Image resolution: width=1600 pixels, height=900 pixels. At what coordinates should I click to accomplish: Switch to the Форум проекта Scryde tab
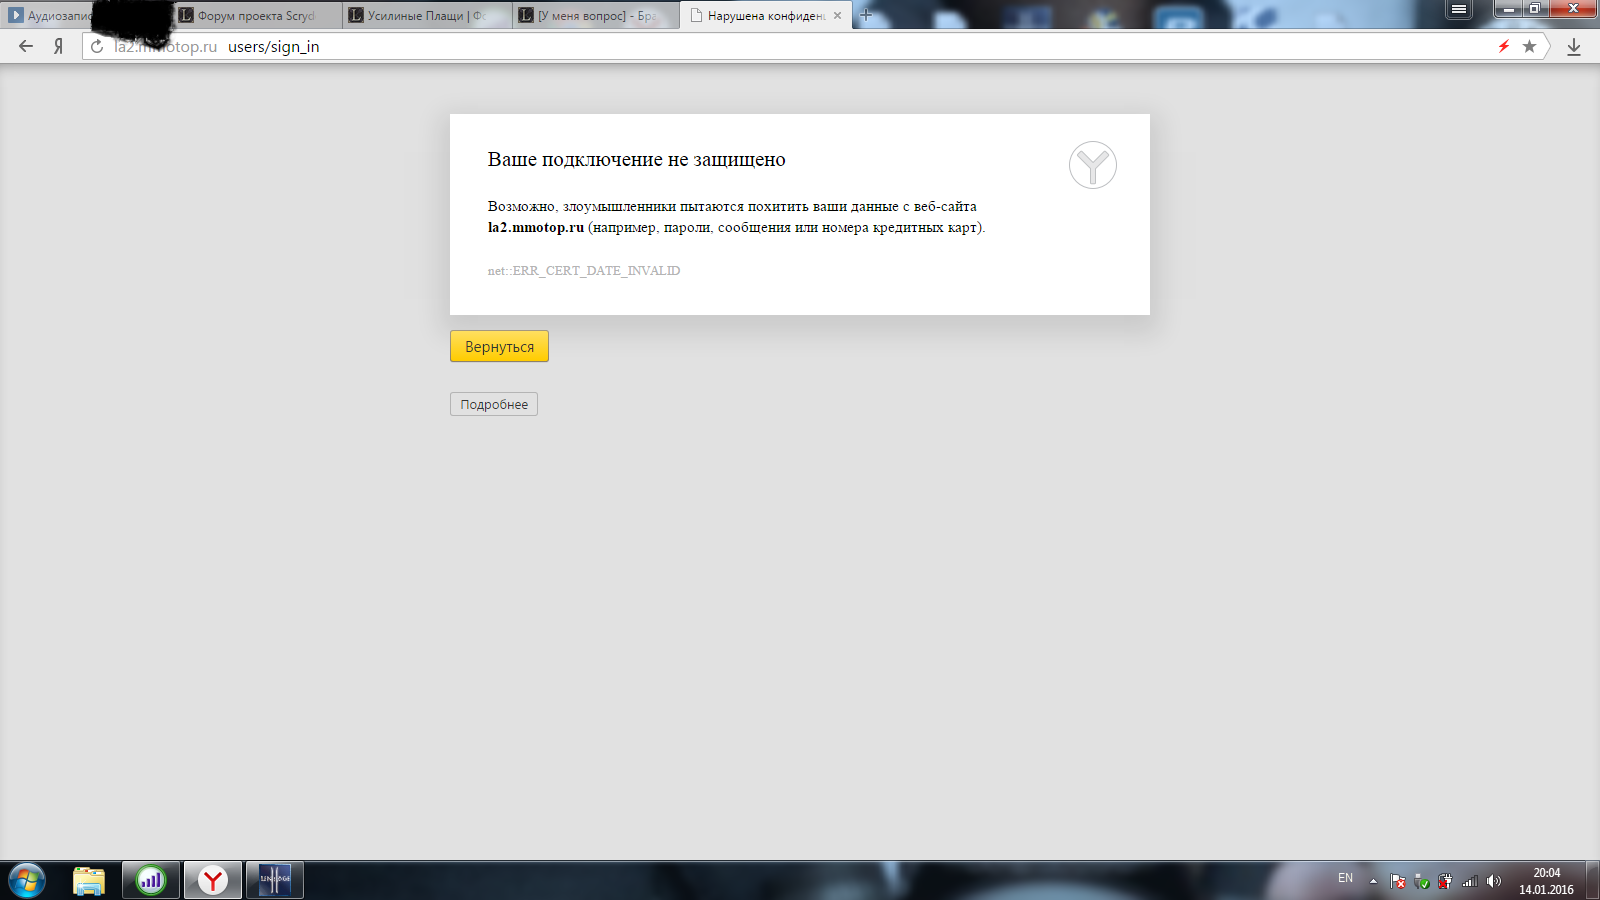click(256, 16)
